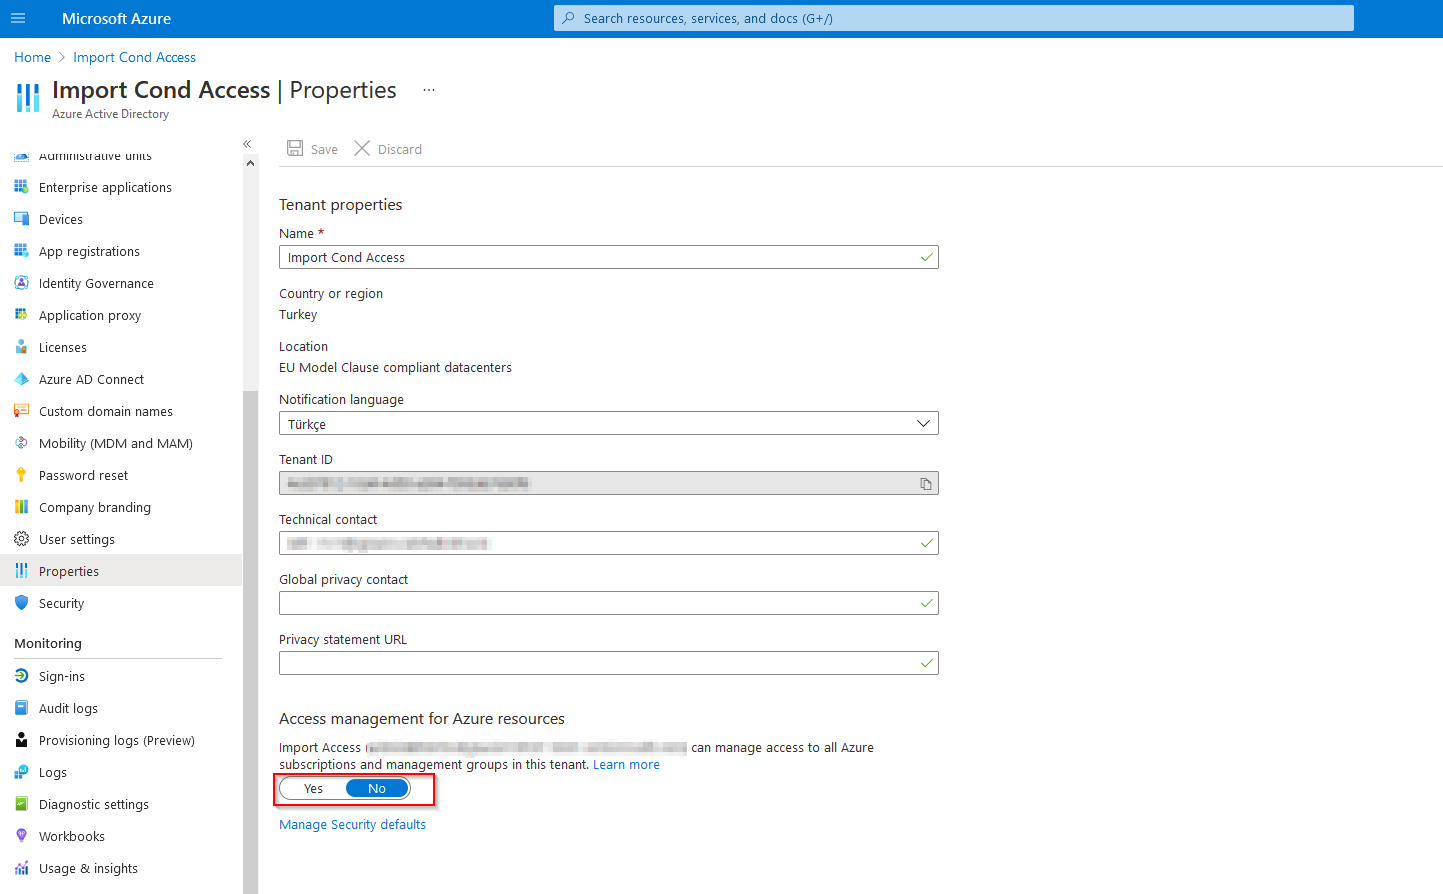Click the sidebar scroll up arrow

pyautogui.click(x=250, y=163)
